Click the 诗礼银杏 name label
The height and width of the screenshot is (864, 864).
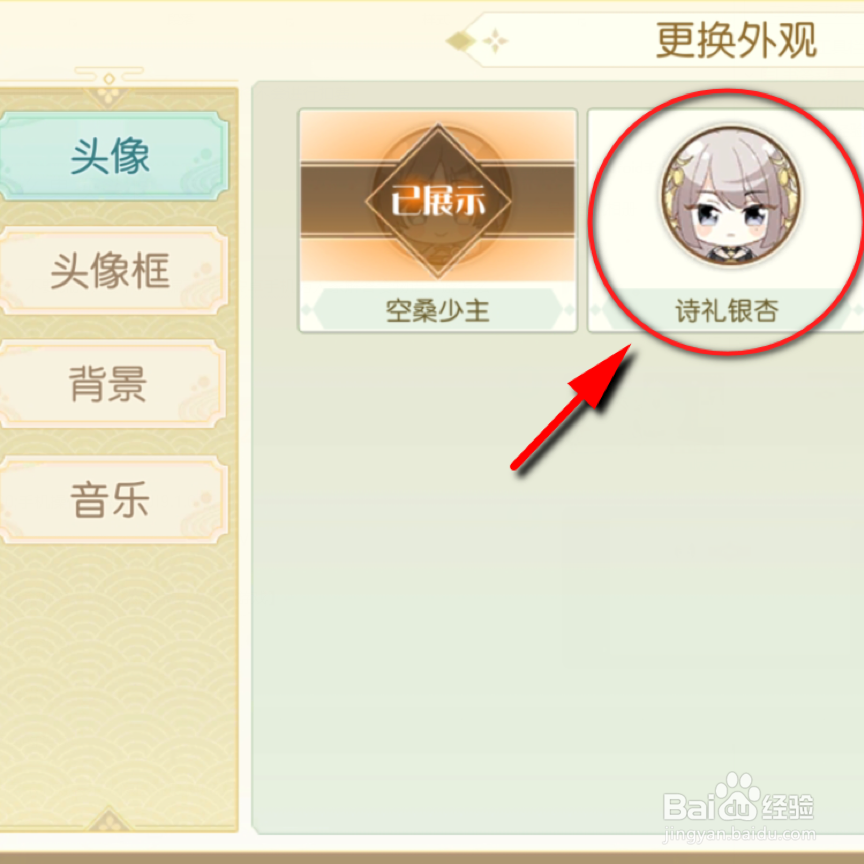tap(727, 311)
